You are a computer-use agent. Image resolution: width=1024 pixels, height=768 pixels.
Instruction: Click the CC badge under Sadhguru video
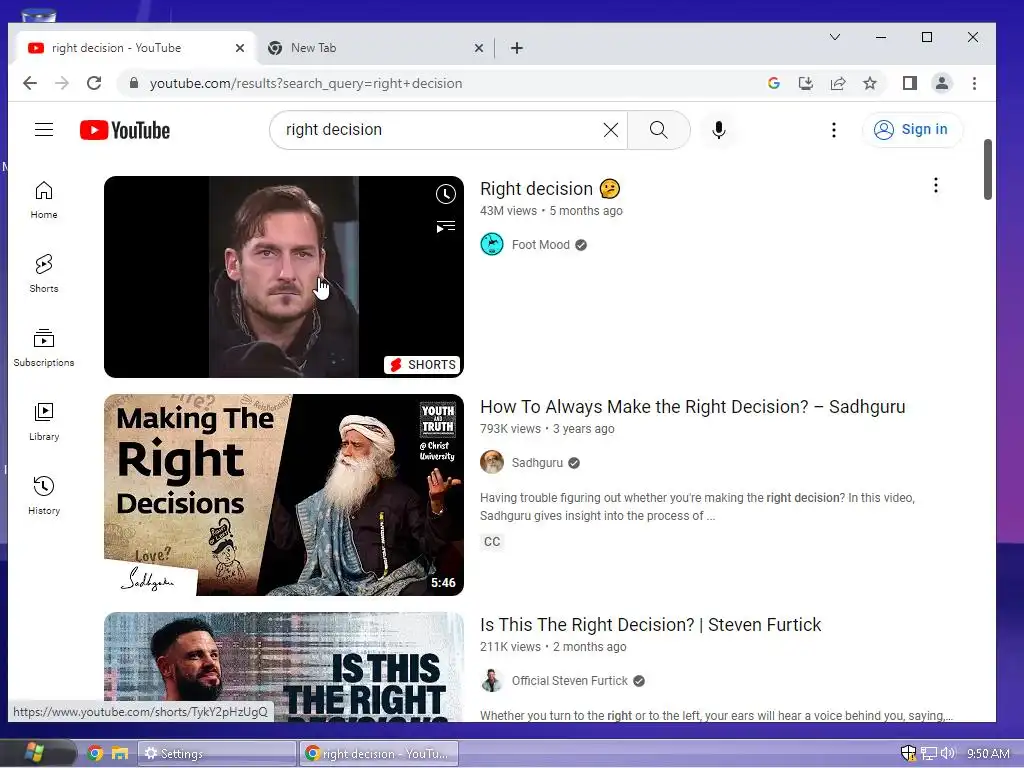[492, 541]
